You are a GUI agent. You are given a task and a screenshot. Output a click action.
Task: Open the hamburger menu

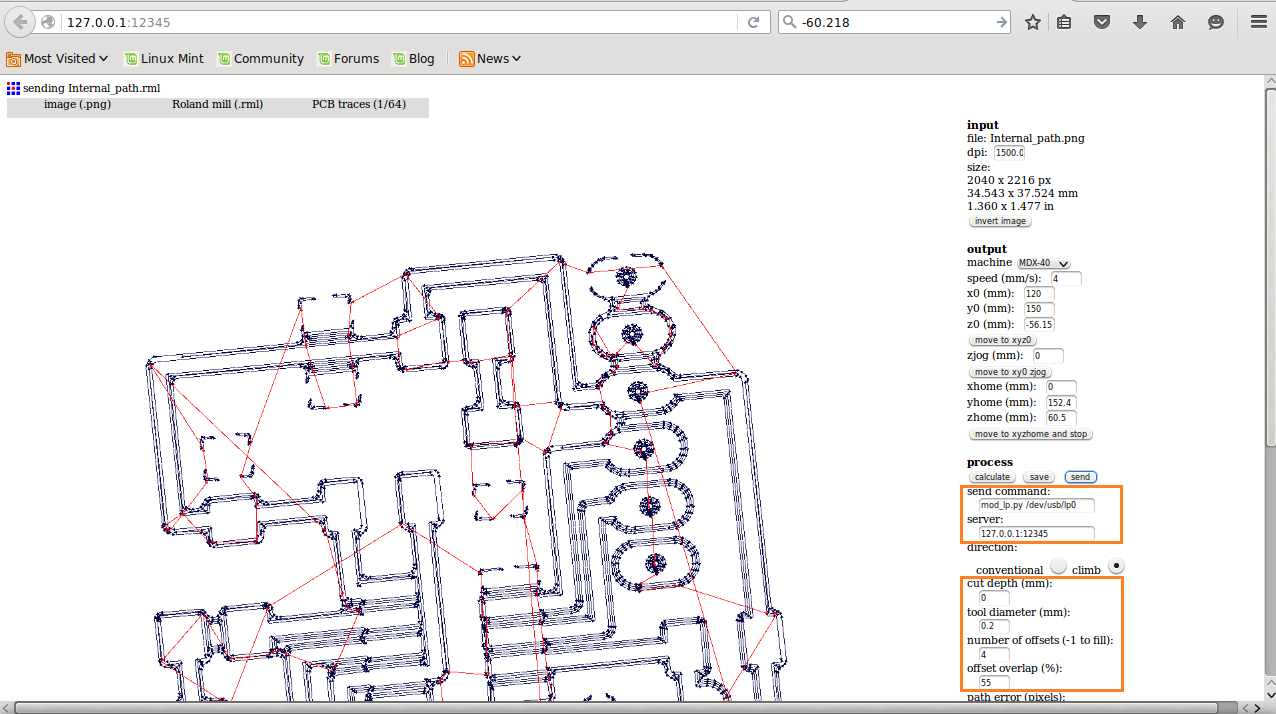click(x=1258, y=22)
